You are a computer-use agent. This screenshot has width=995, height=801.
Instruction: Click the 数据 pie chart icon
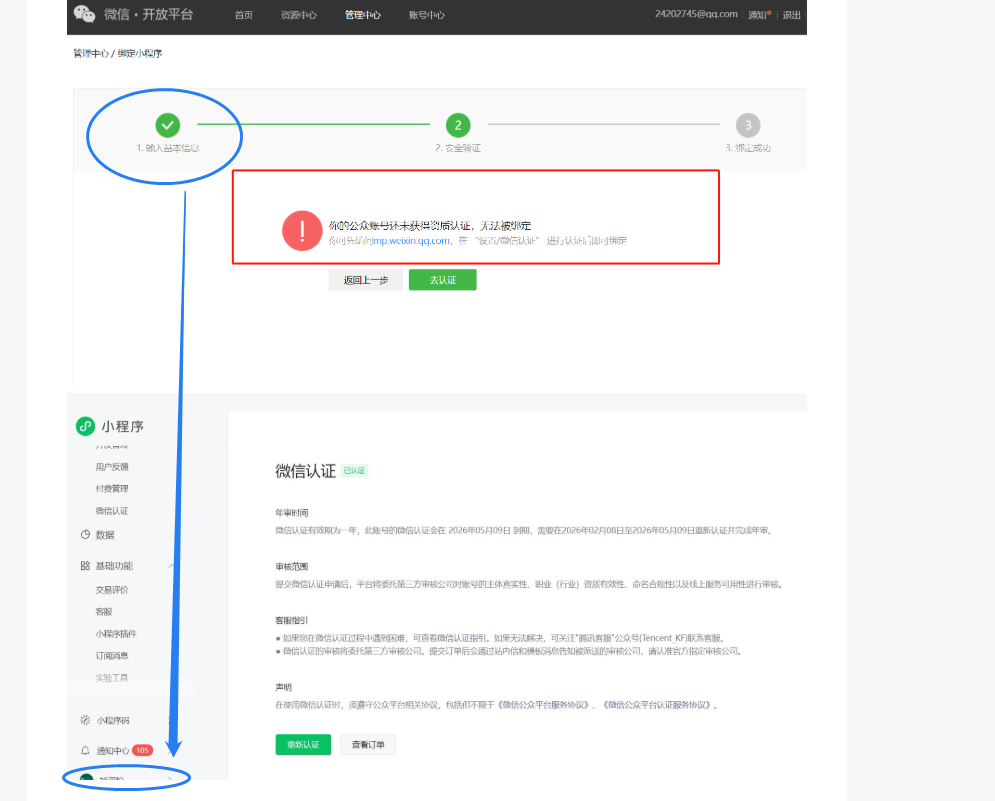click(x=85, y=534)
